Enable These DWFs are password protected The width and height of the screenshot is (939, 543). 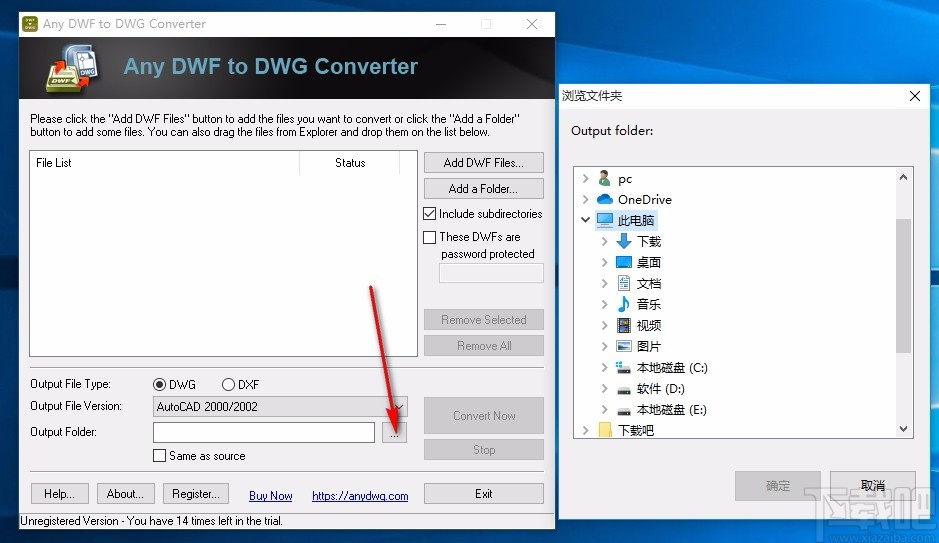coord(429,237)
